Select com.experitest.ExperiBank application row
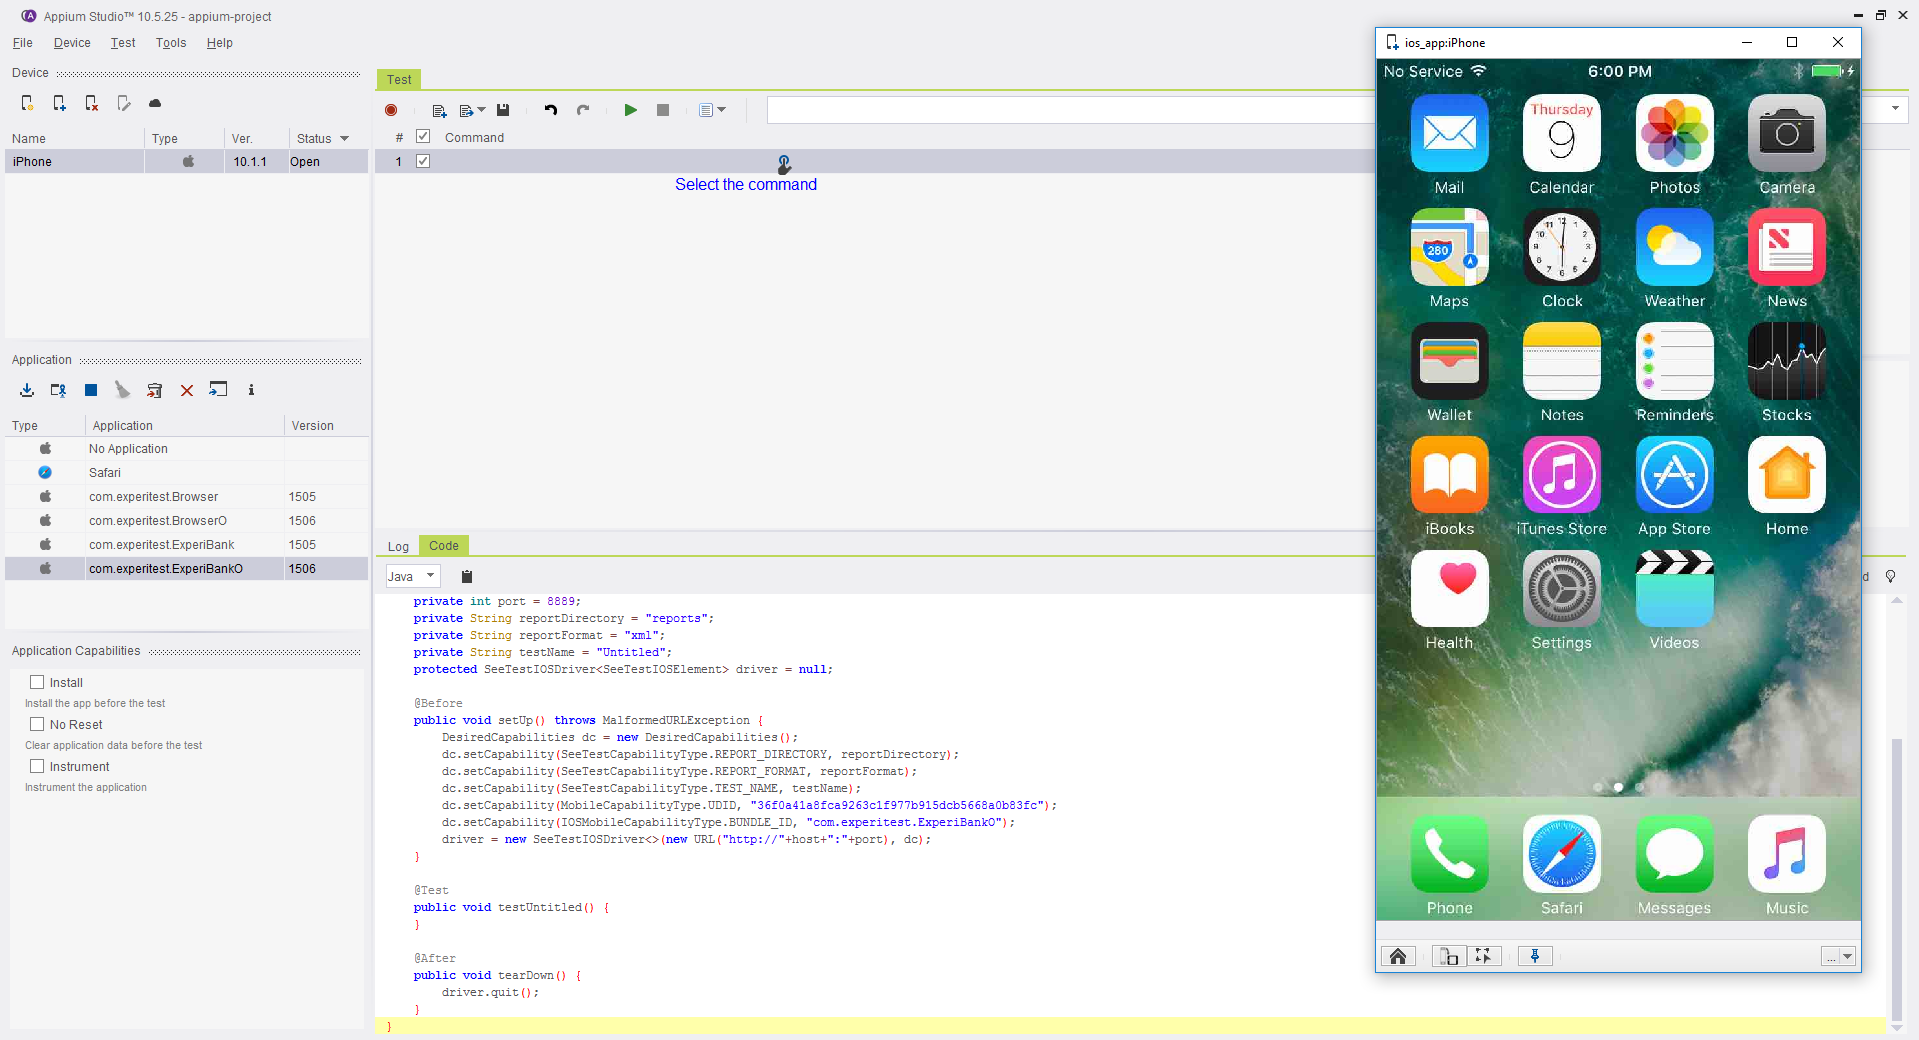 click(161, 544)
